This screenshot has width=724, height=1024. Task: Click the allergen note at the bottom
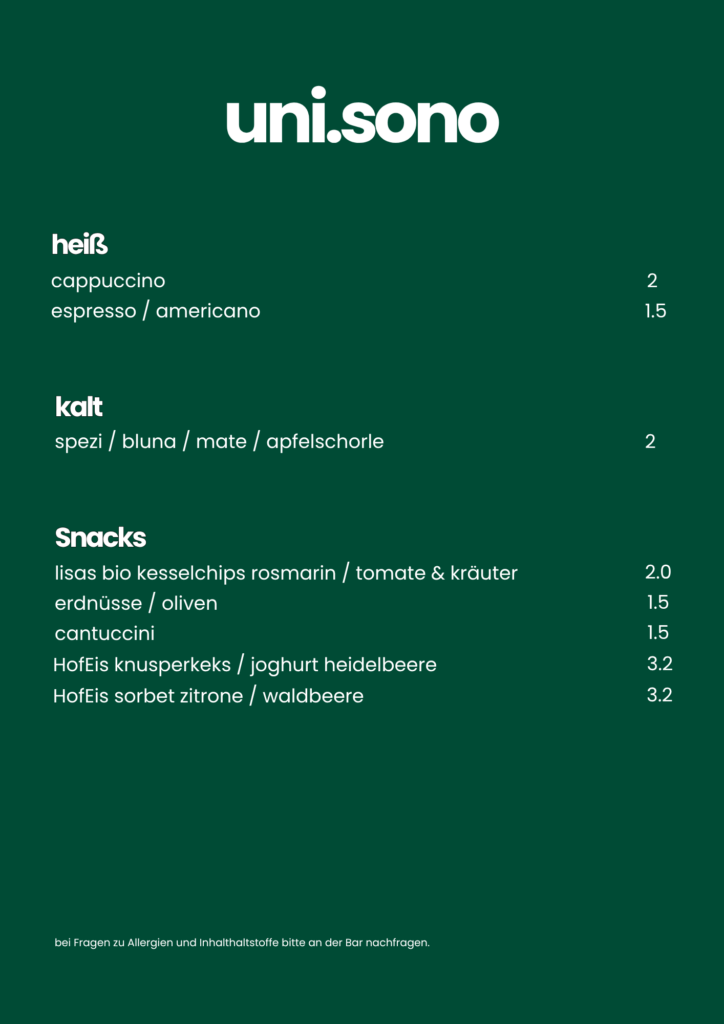tap(242, 942)
